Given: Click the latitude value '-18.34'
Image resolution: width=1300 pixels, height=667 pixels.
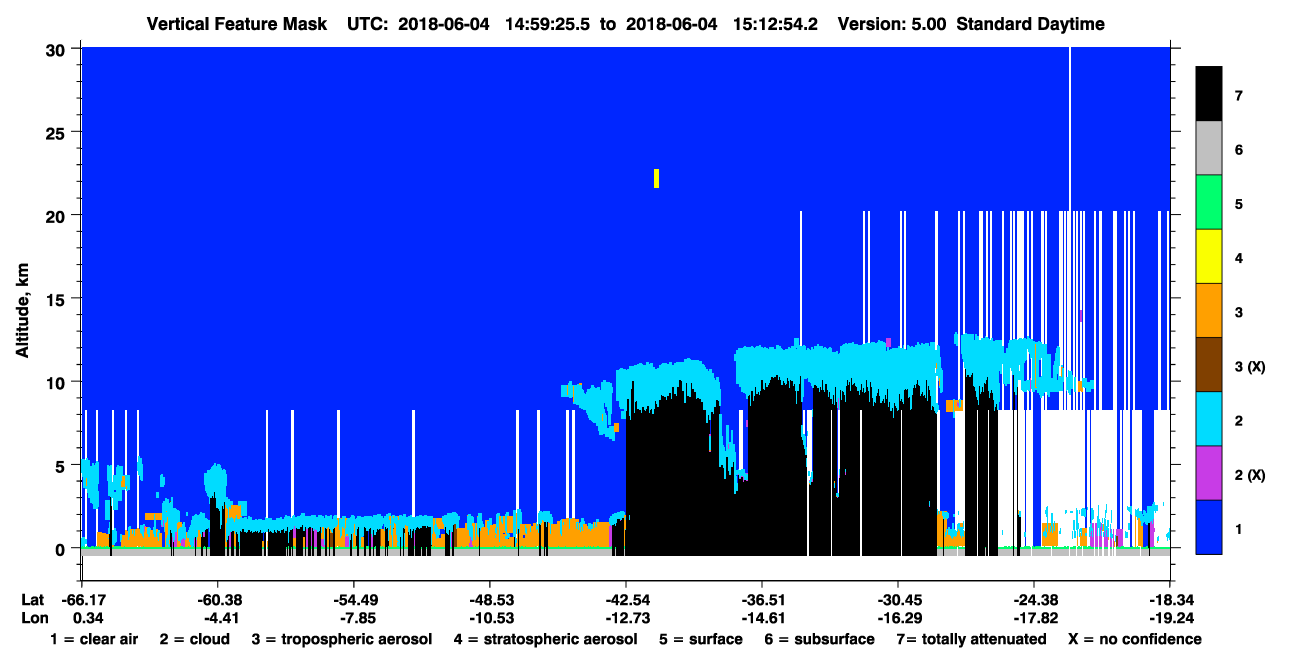Looking at the screenshot, I should click(1170, 600).
